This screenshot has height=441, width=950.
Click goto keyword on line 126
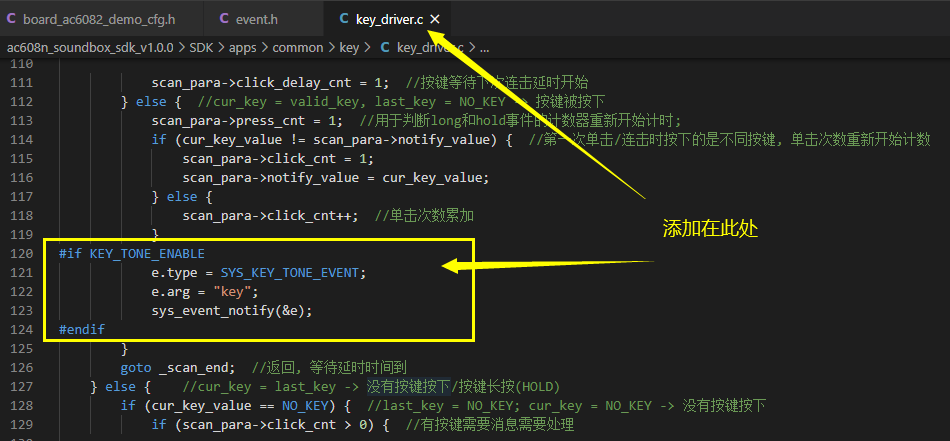[x=136, y=367]
